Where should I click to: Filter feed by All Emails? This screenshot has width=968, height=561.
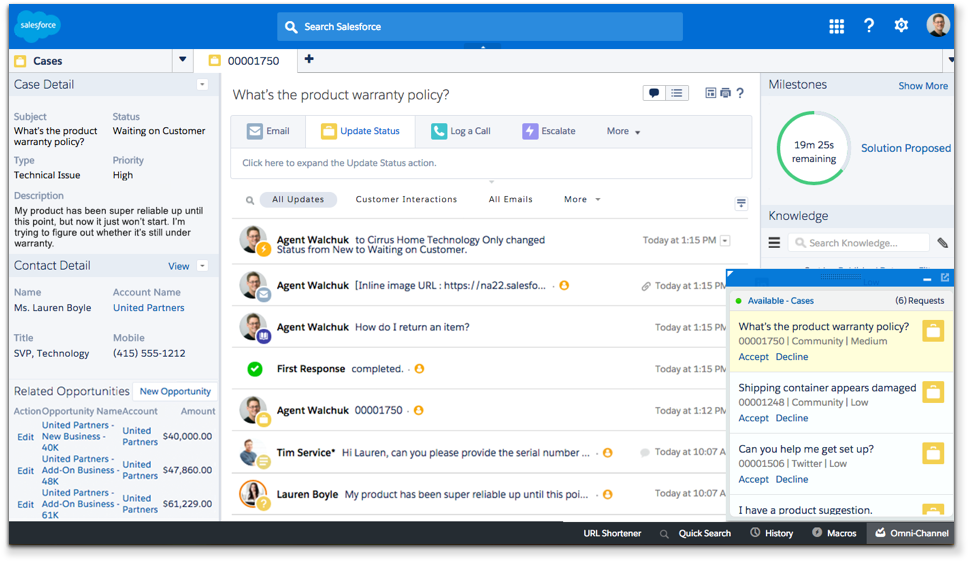511,199
